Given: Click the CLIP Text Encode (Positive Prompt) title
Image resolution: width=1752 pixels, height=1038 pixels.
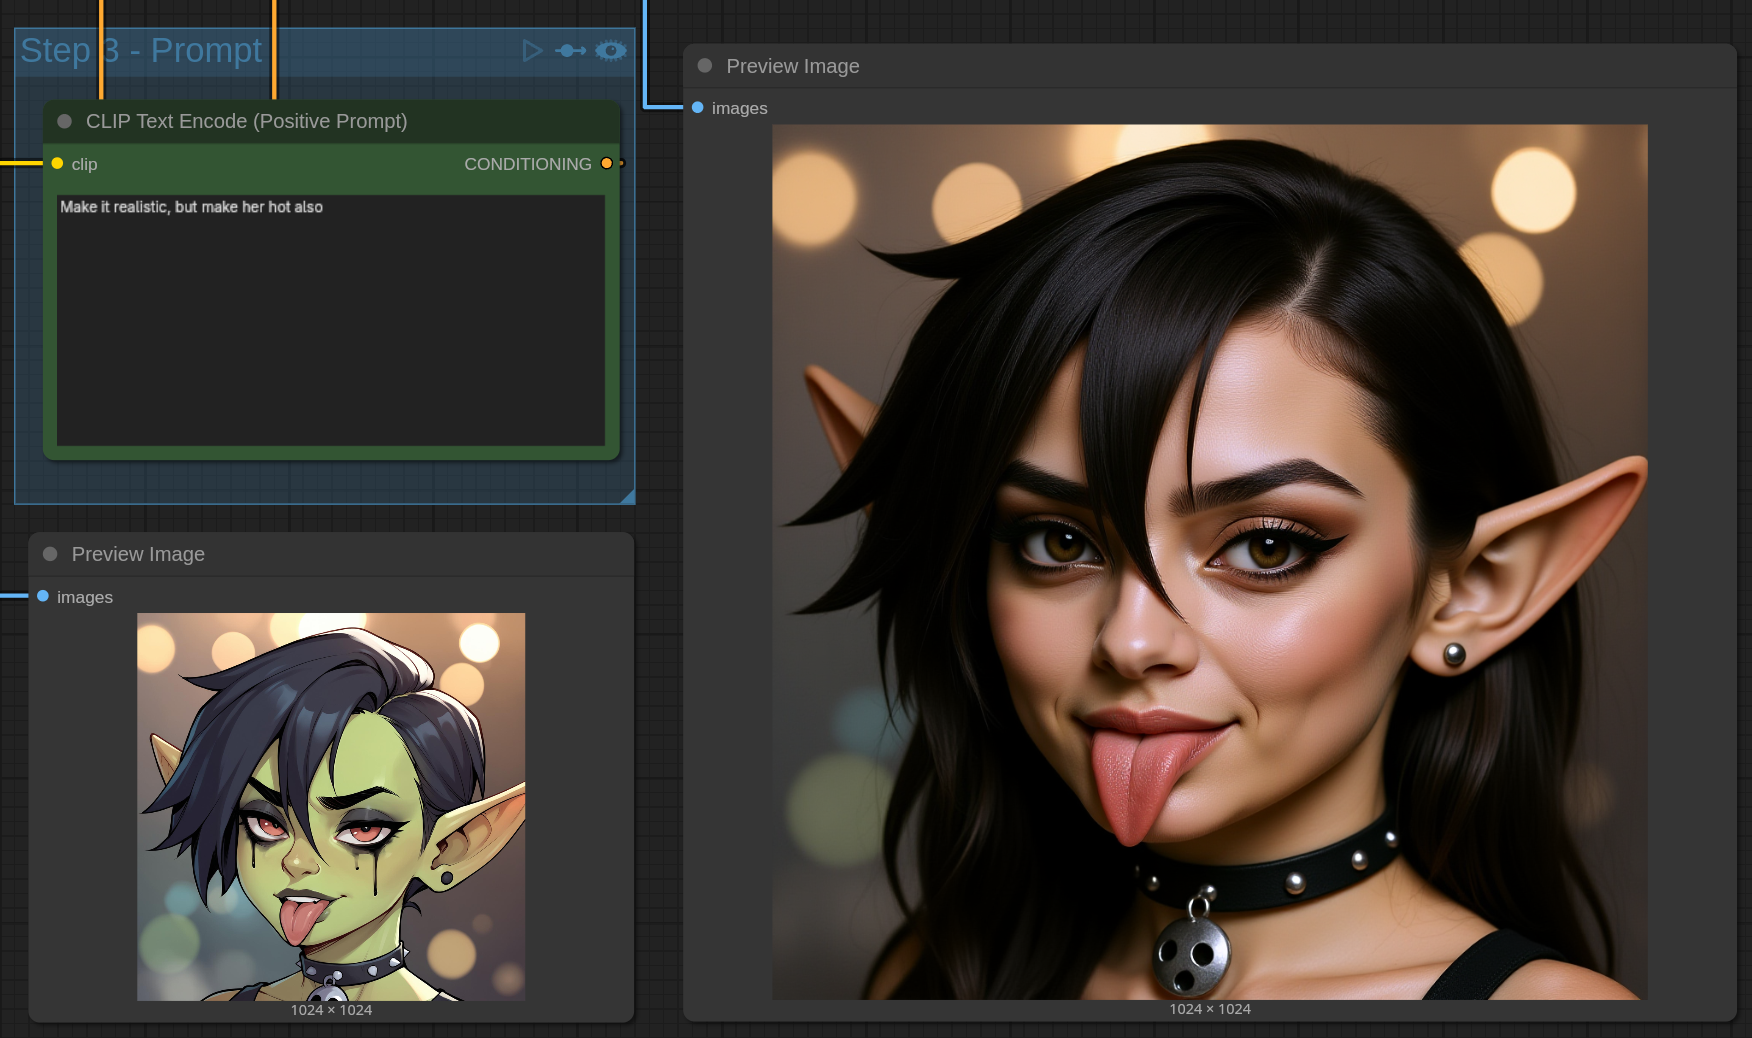Looking at the screenshot, I should [x=247, y=121].
